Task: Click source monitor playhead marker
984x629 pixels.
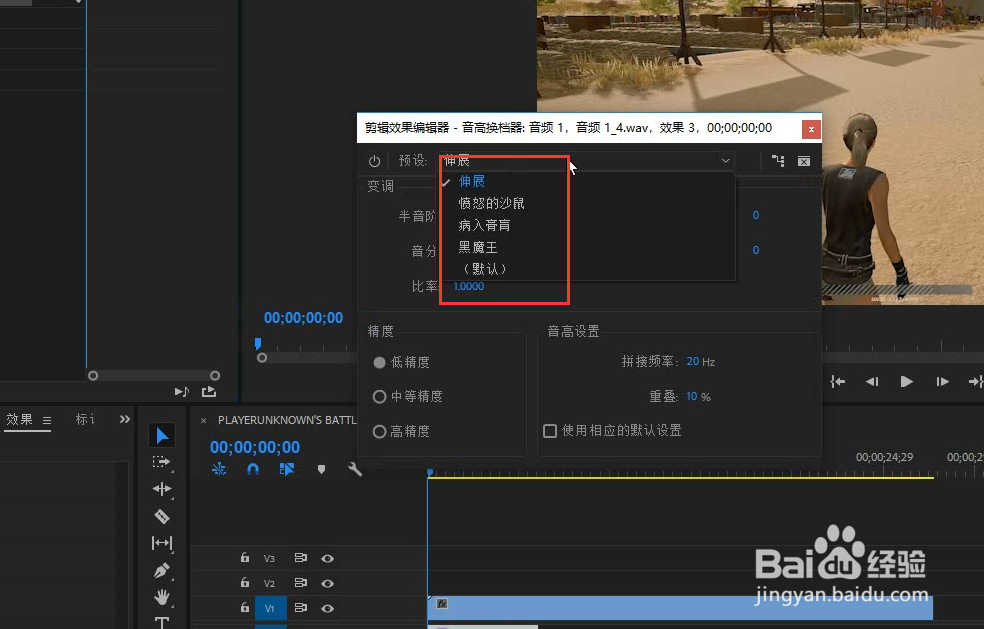Action: (258, 344)
